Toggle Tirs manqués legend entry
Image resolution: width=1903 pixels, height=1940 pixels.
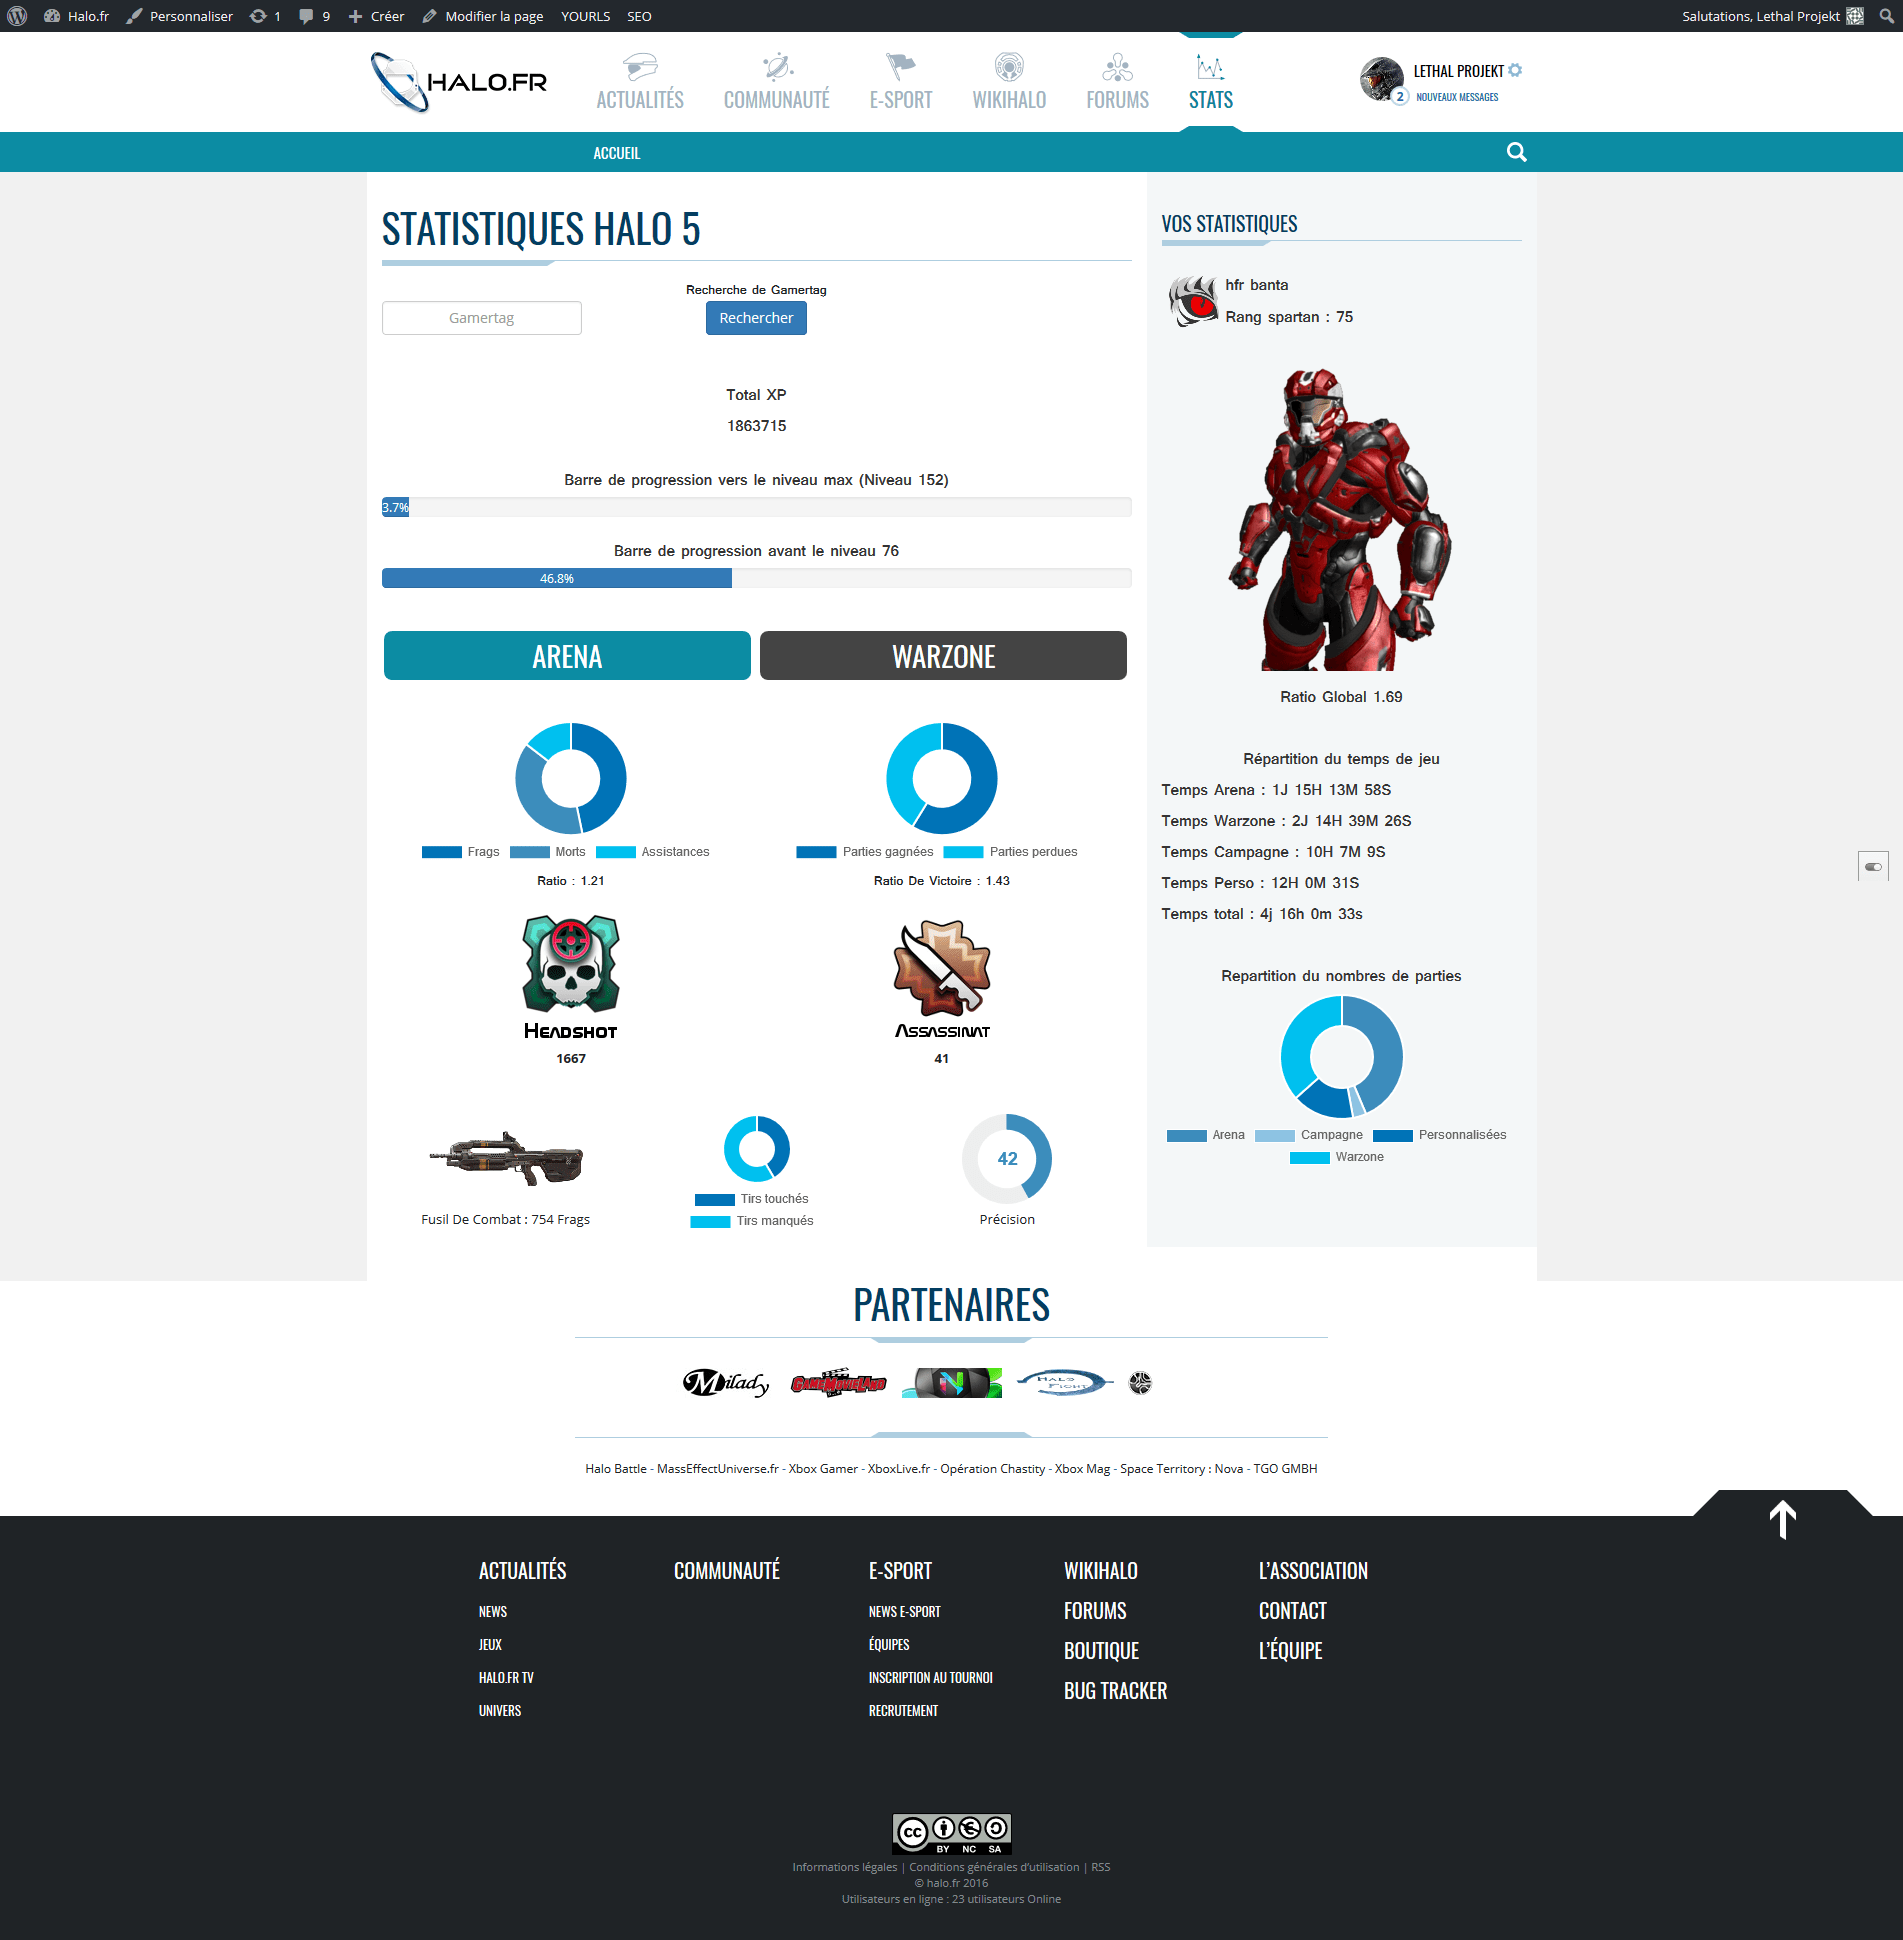pyautogui.click(x=752, y=1221)
